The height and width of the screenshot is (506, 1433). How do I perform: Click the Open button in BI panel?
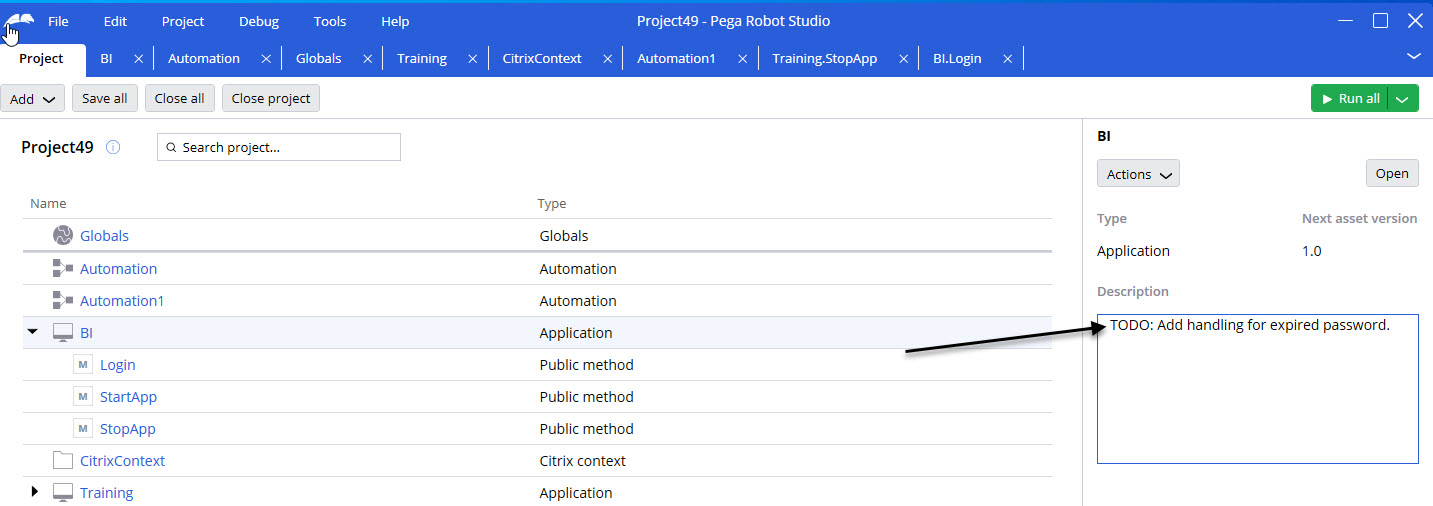click(x=1392, y=173)
